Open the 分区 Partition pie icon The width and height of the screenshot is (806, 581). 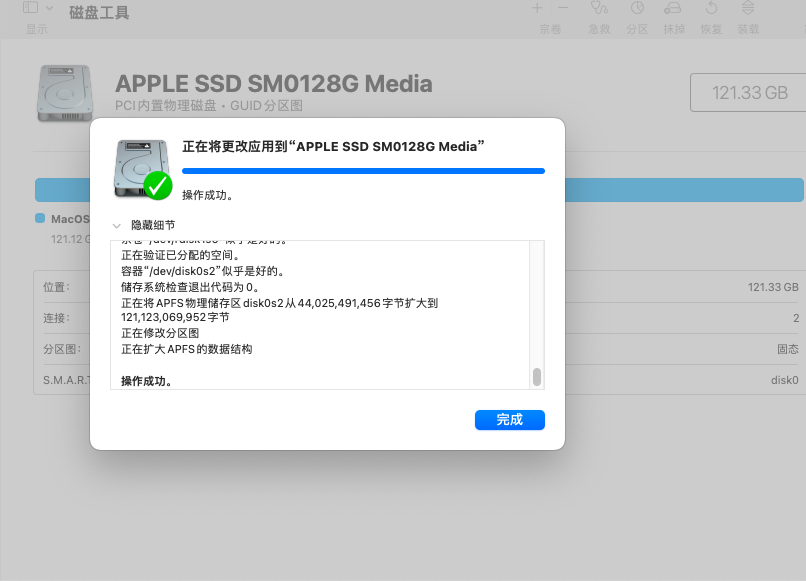coord(637,8)
